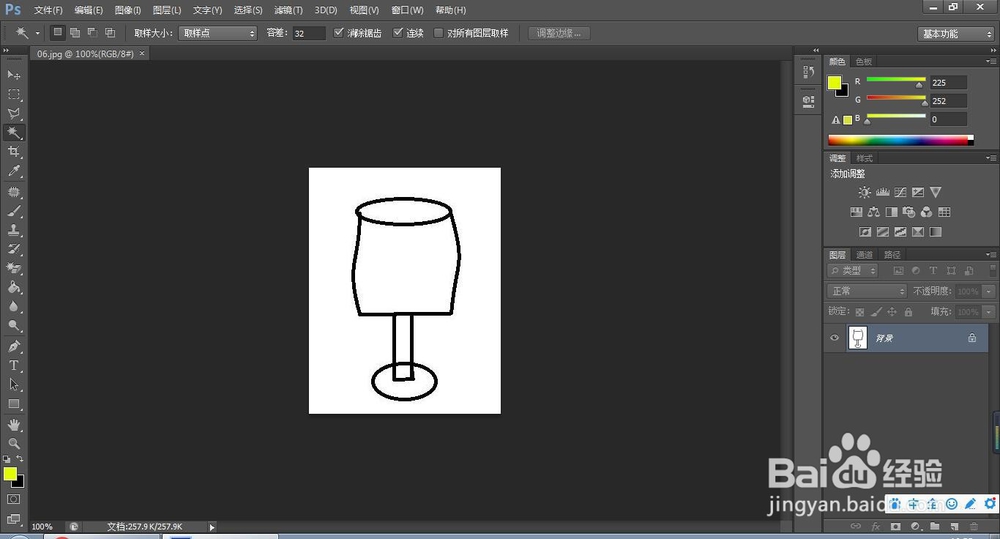Open the 图像(I) menu

click(x=128, y=10)
